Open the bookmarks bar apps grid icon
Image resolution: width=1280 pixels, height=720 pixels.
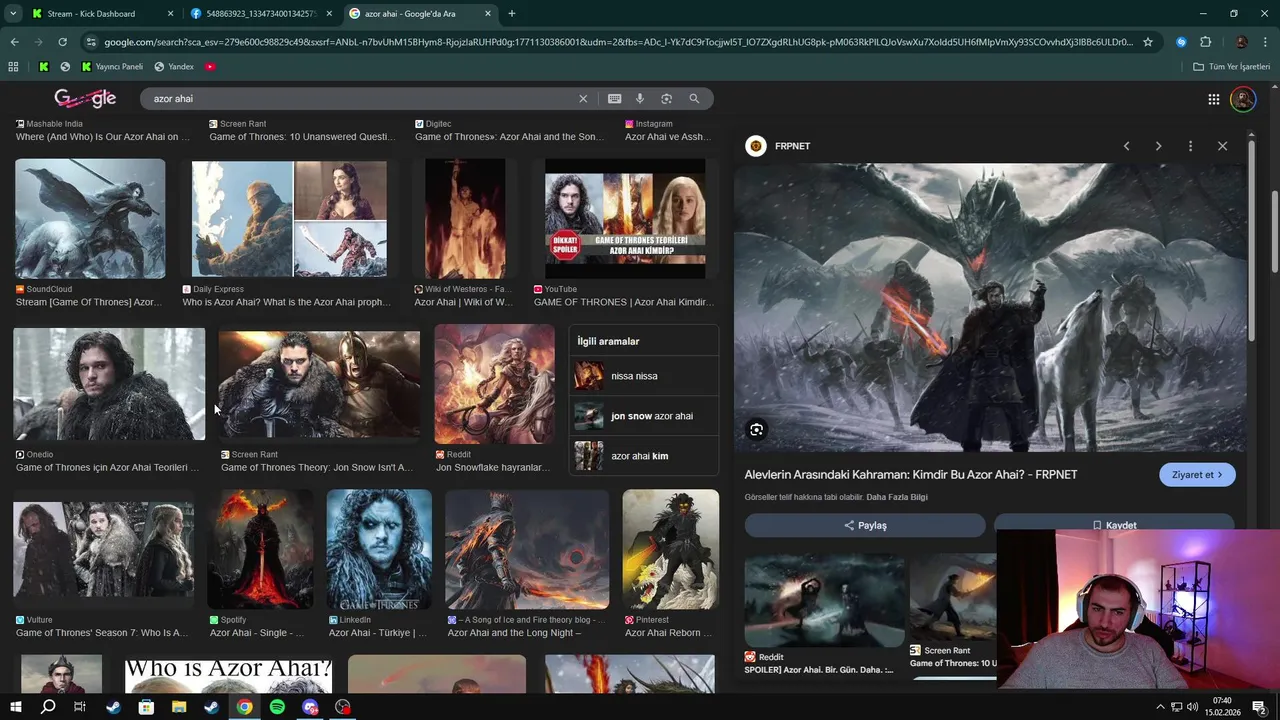pyautogui.click(x=13, y=67)
